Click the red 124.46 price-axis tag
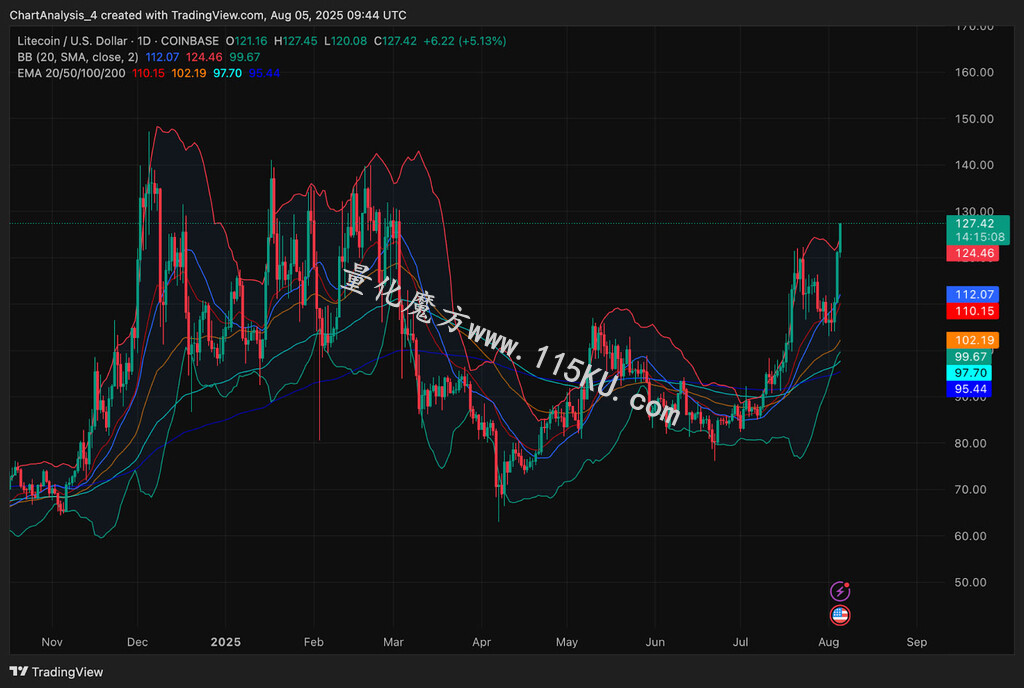Viewport: 1024px width, 688px height. 972,253
